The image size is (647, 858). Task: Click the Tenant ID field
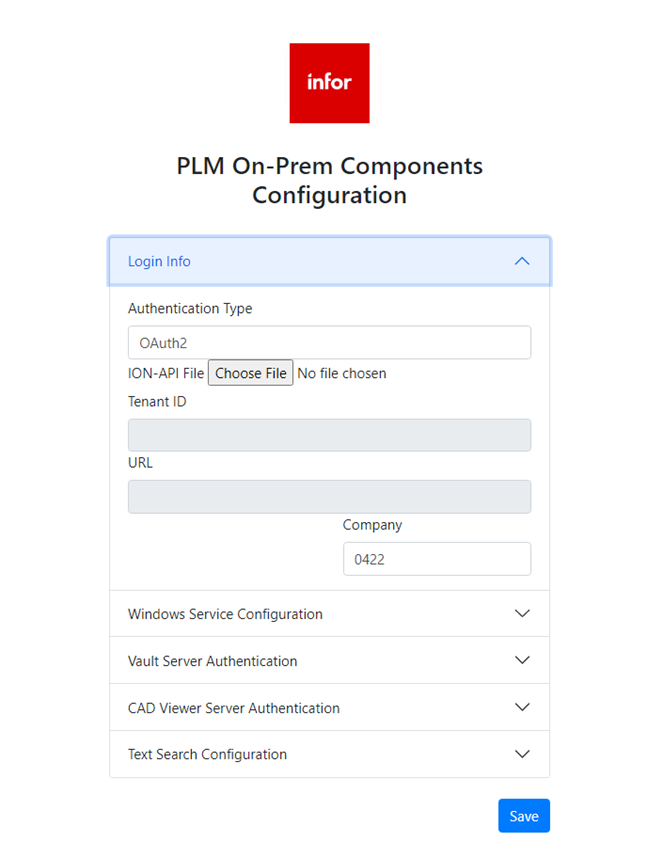329,435
